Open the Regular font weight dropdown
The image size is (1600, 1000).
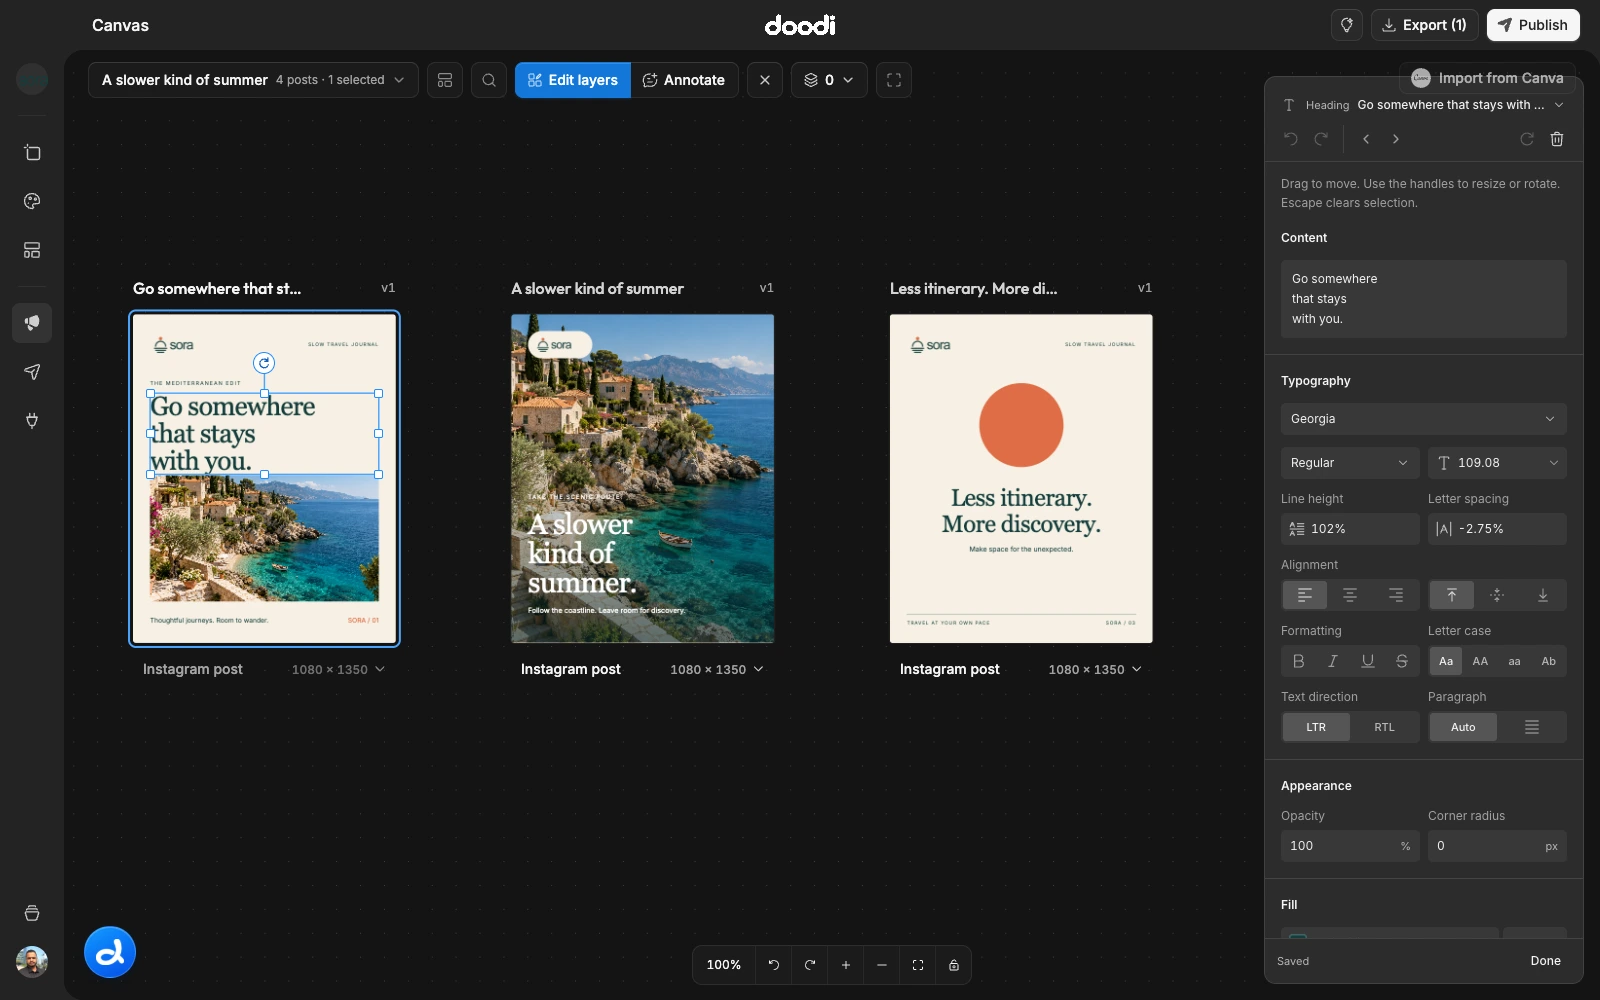(x=1350, y=463)
